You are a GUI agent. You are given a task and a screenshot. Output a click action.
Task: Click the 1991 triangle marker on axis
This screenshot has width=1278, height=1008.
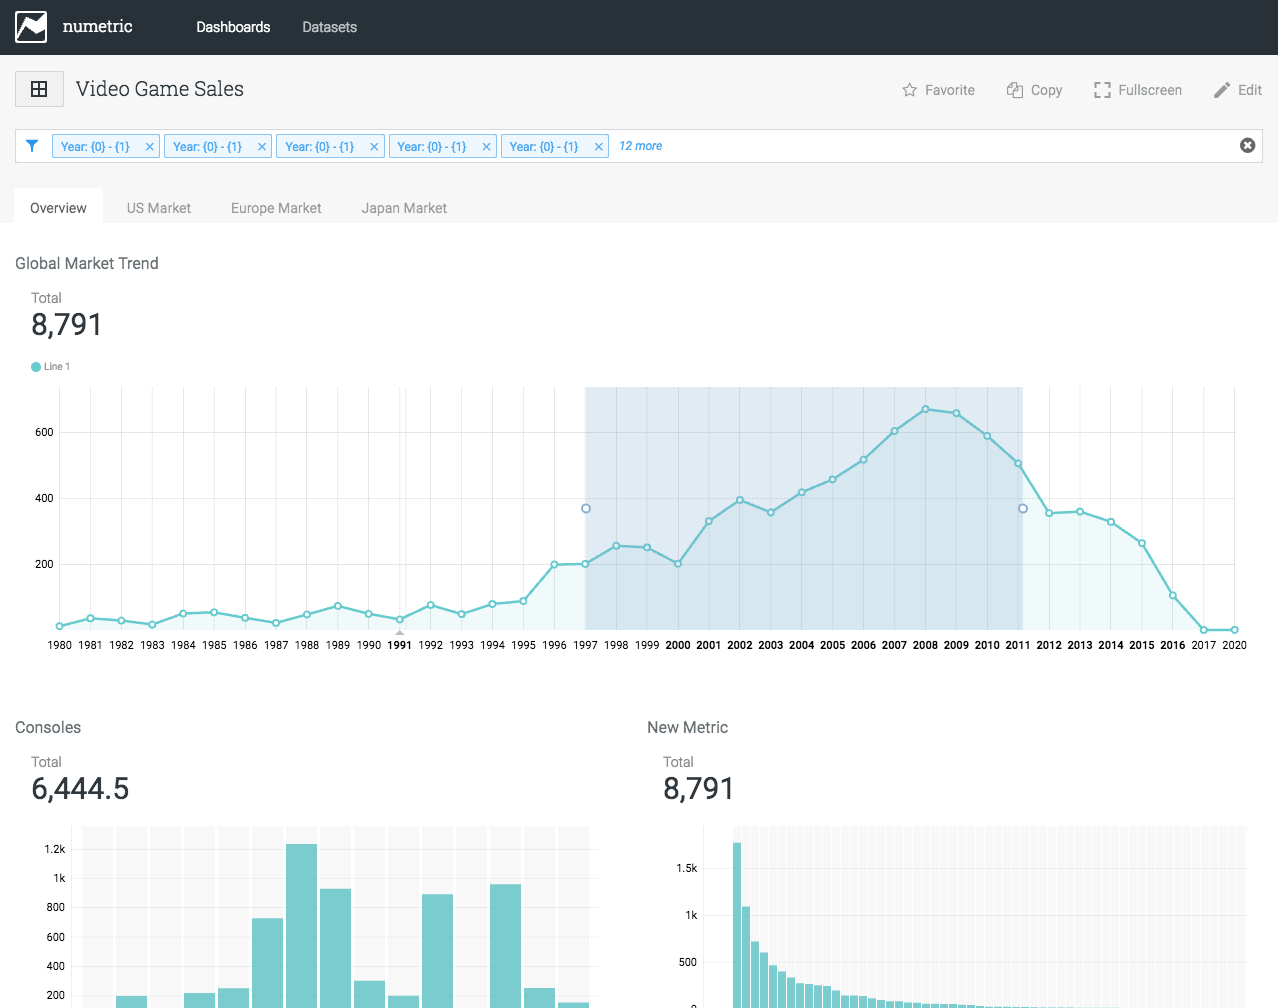(x=400, y=632)
